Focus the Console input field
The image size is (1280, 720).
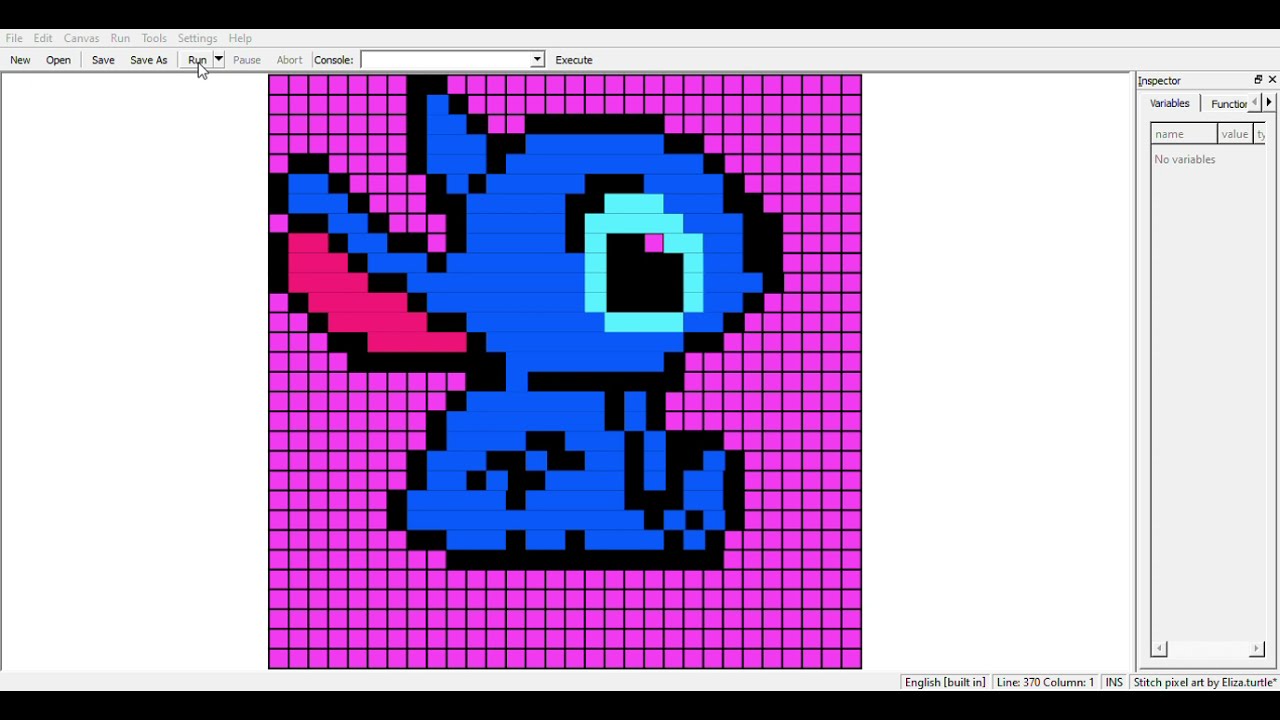pyautogui.click(x=445, y=60)
